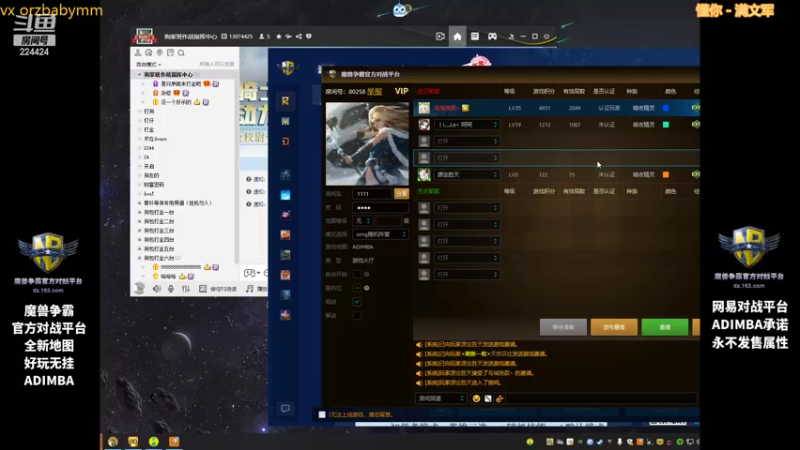Click the search icon in YY channel panel

[x=181, y=53]
